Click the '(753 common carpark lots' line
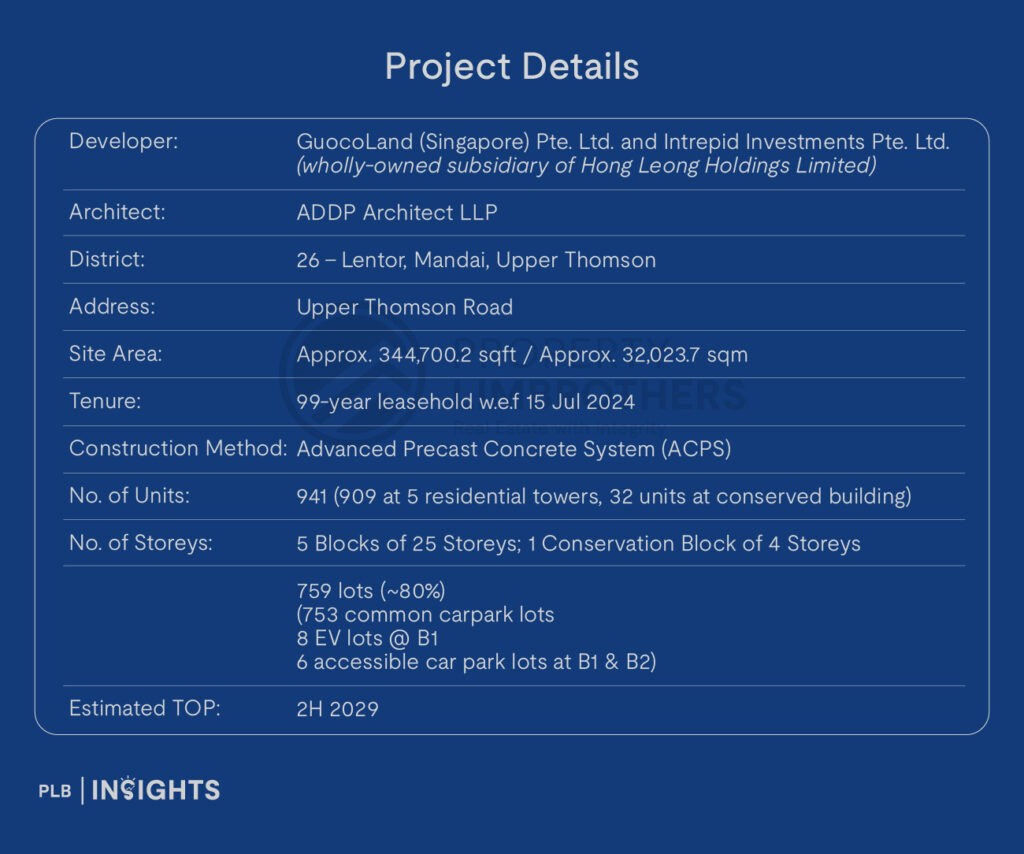Image resolution: width=1024 pixels, height=854 pixels. tap(425, 614)
